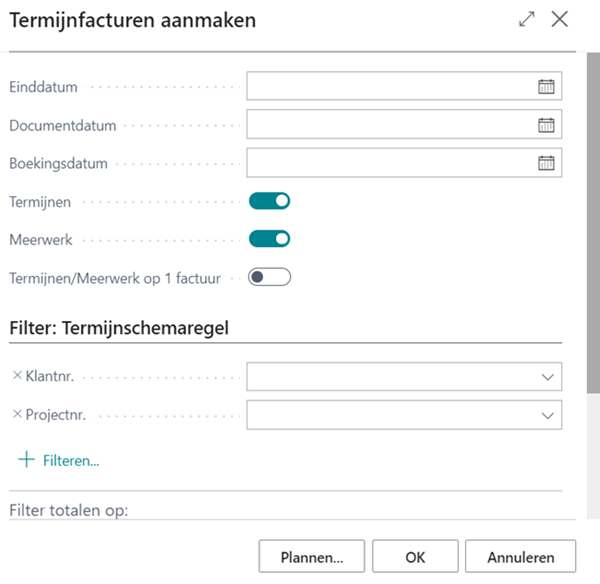Viewport: 600px width, 584px height.
Task: Confirm with the OK button
Action: (x=416, y=555)
